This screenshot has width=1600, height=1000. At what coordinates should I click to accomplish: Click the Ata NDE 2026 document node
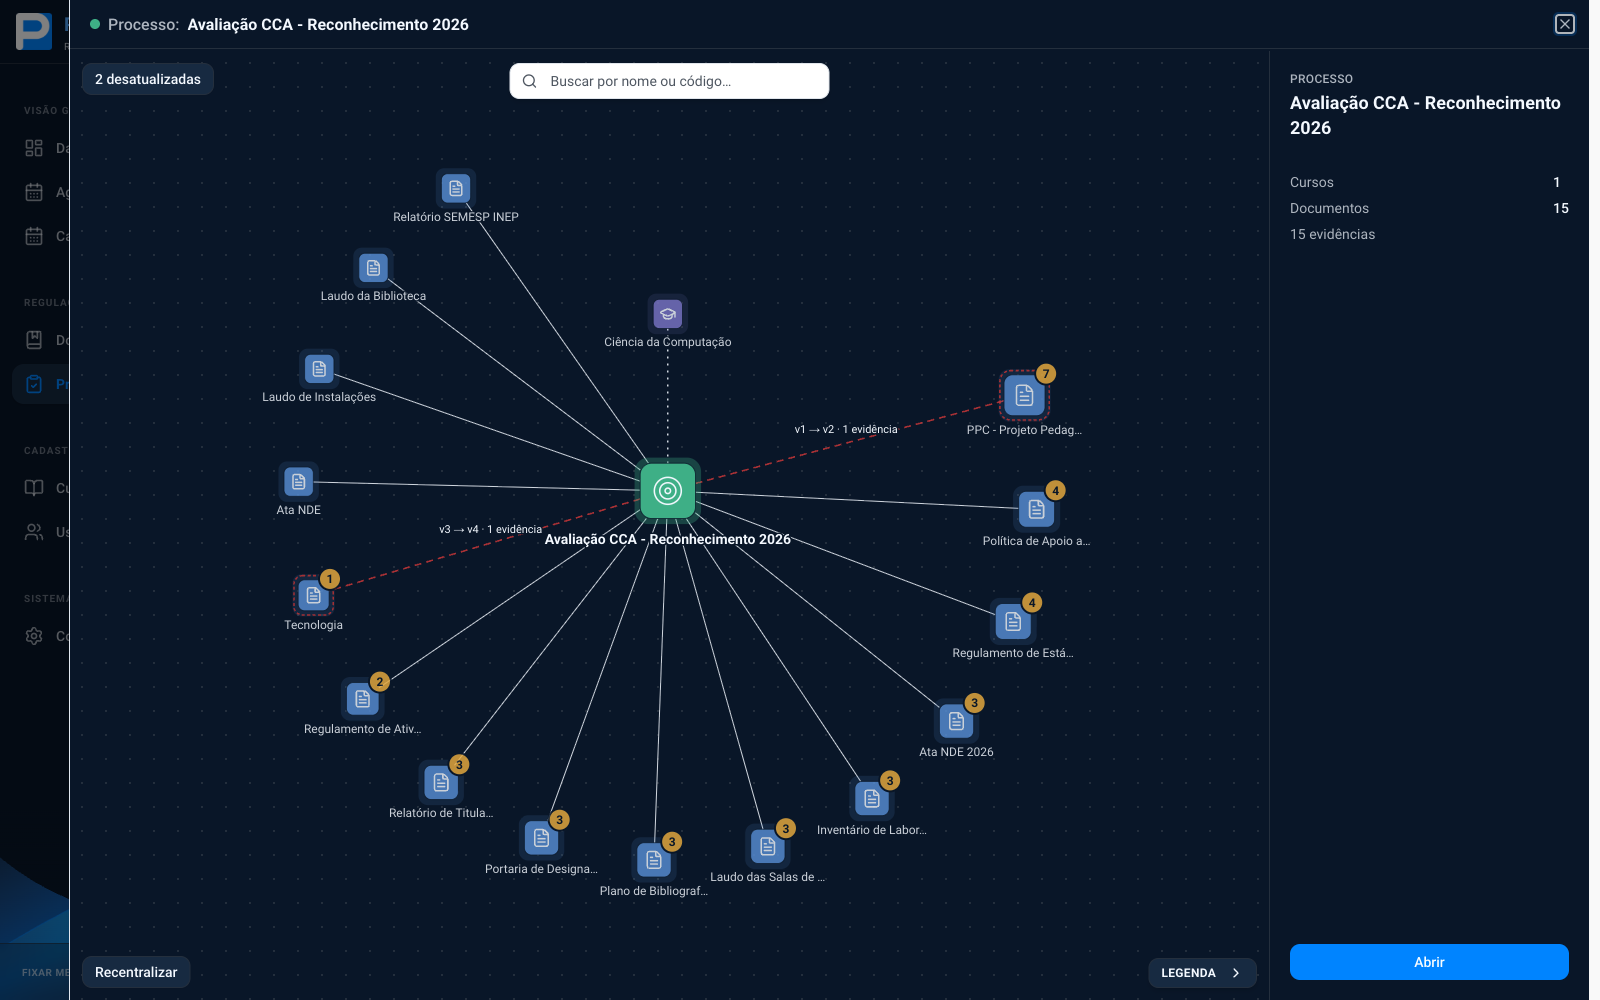(957, 722)
